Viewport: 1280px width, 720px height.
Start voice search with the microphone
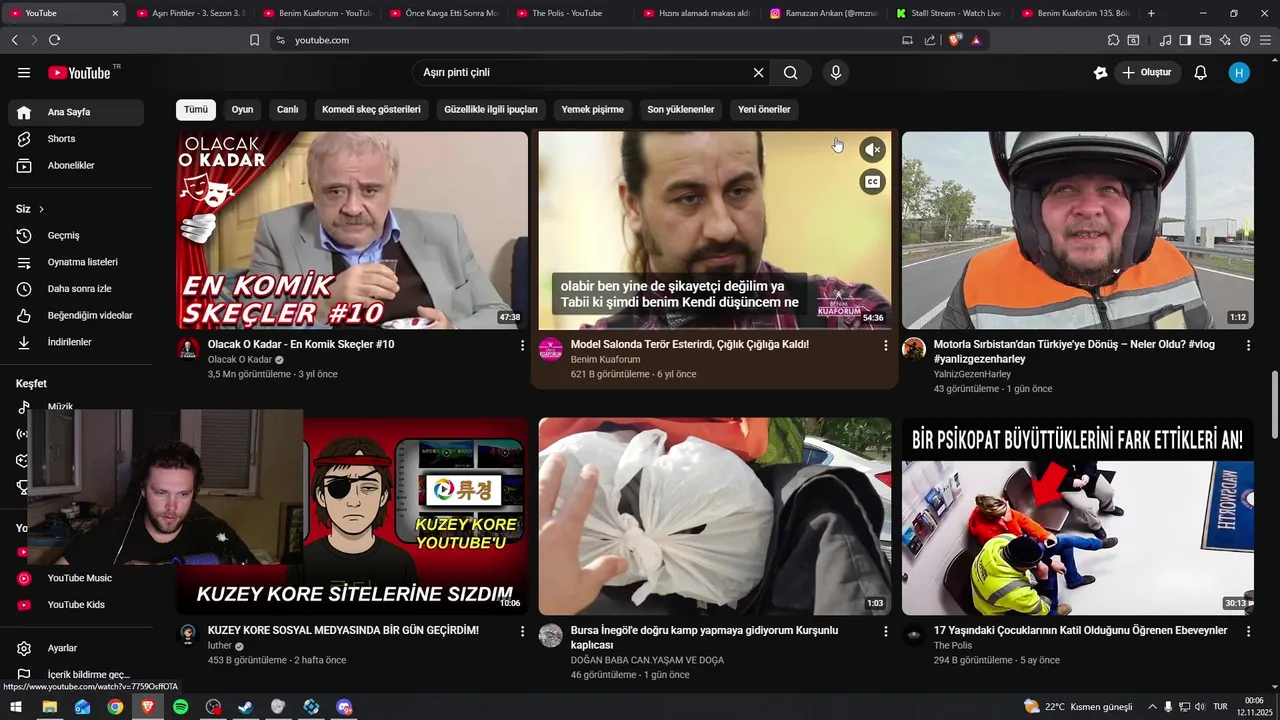pyautogui.click(x=836, y=72)
